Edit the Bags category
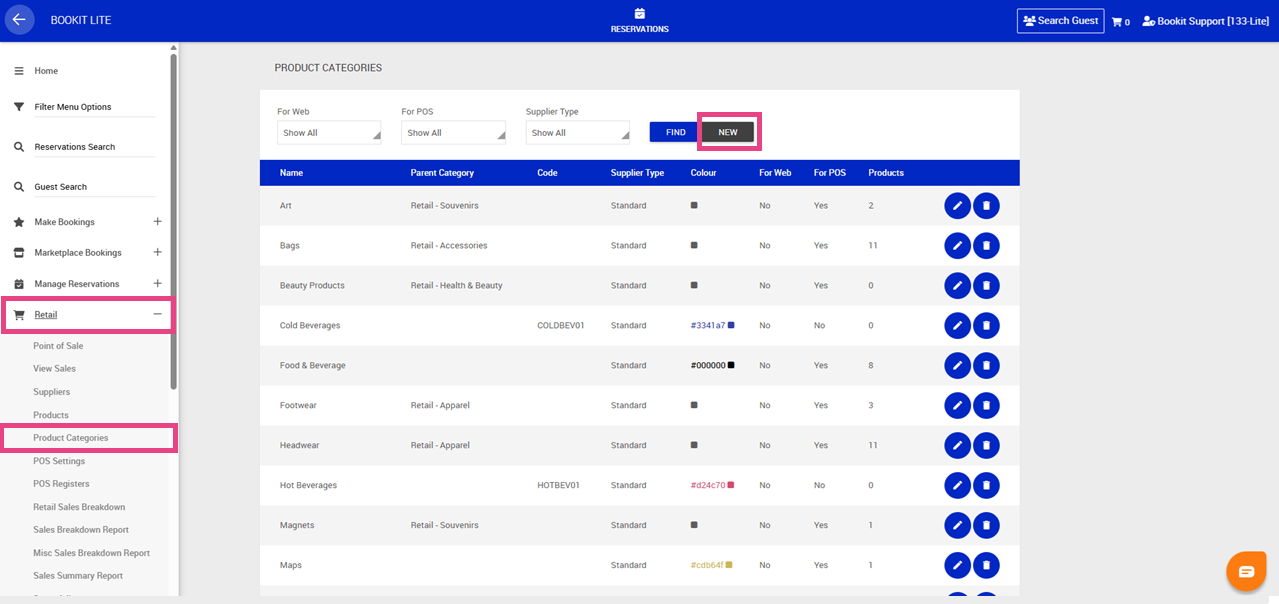 pyautogui.click(x=957, y=246)
